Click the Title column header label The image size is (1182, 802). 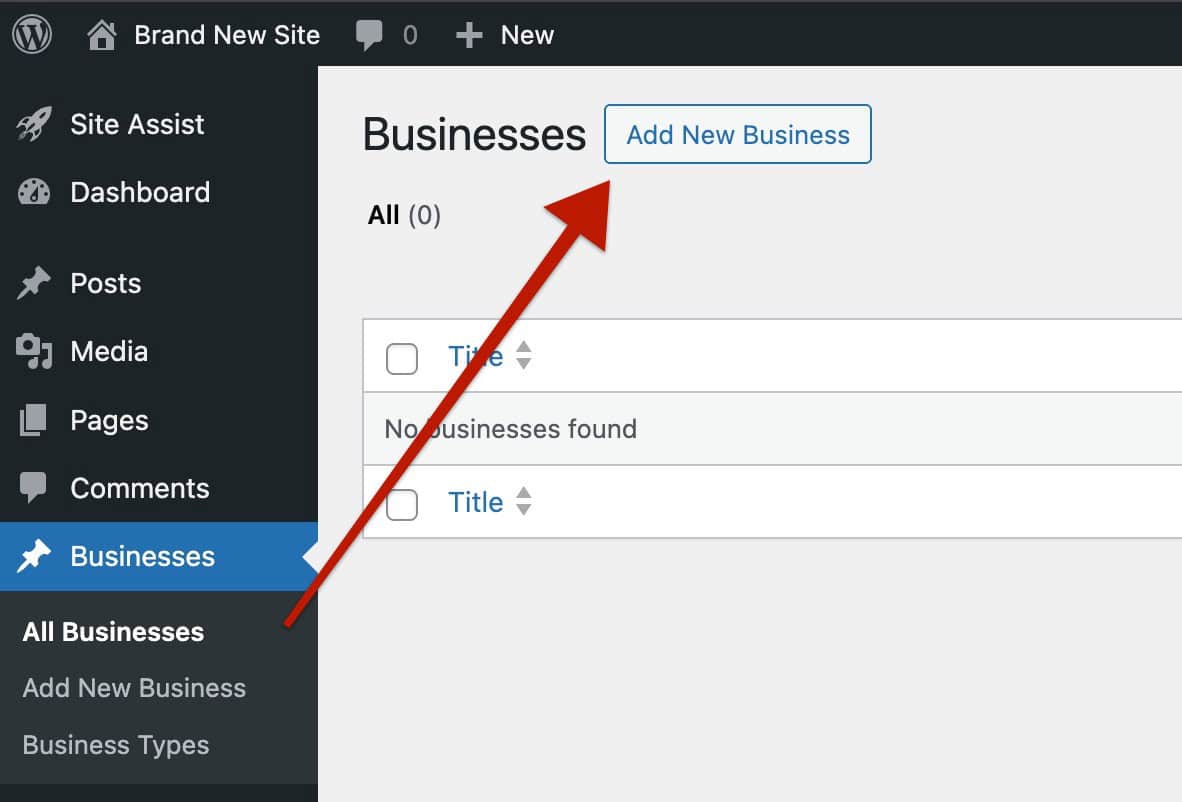[x=476, y=356]
